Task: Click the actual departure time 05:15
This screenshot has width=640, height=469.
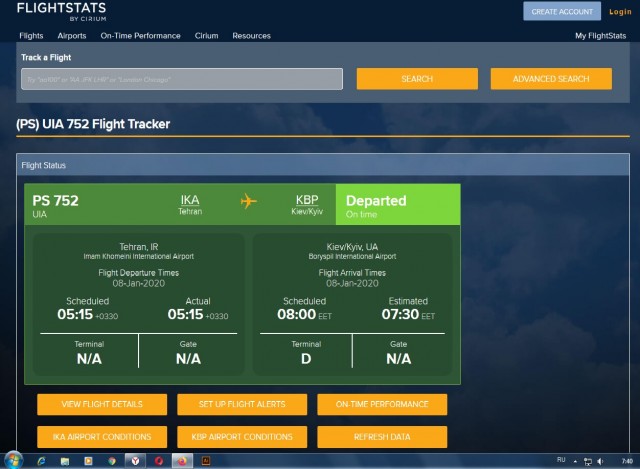Action: coord(185,314)
